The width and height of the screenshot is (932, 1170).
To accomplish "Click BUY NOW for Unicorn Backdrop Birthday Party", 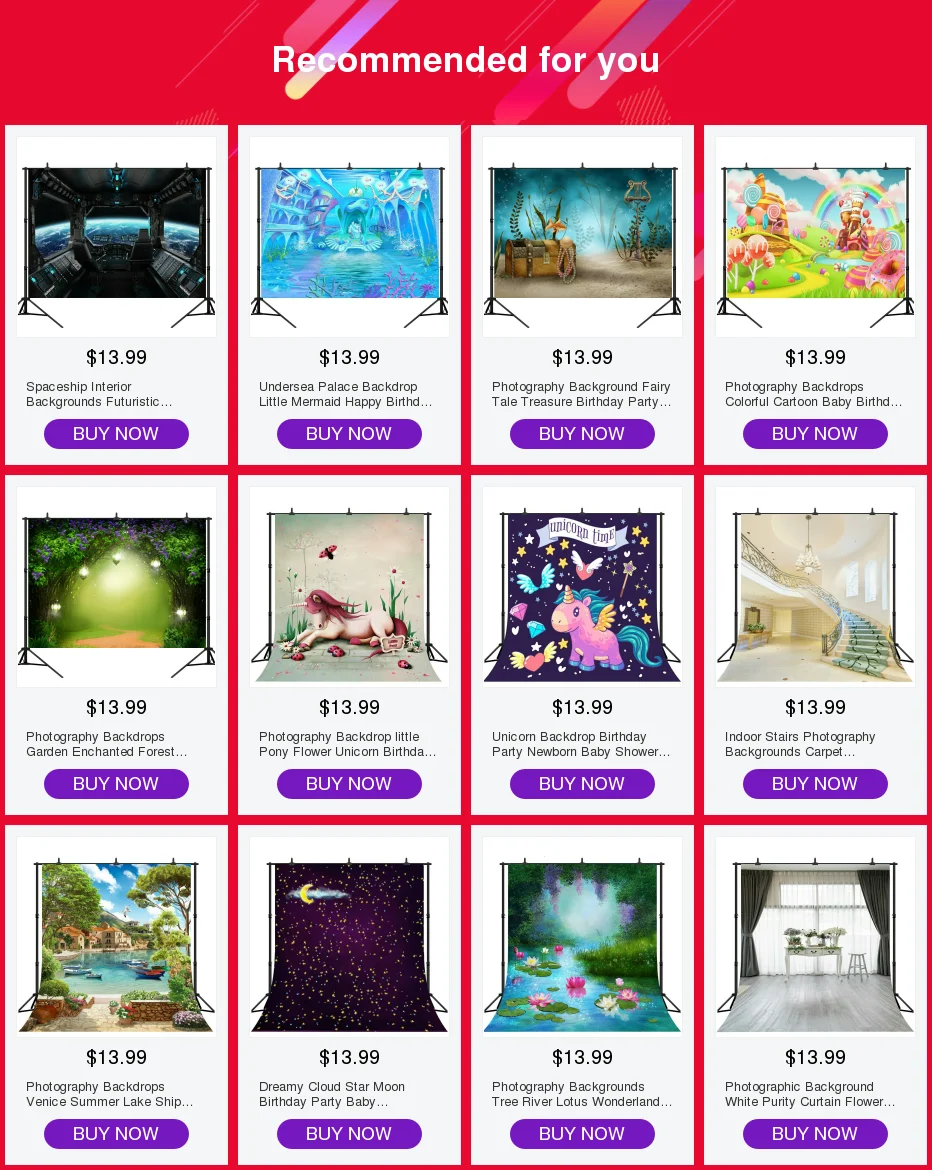I will click(x=582, y=783).
